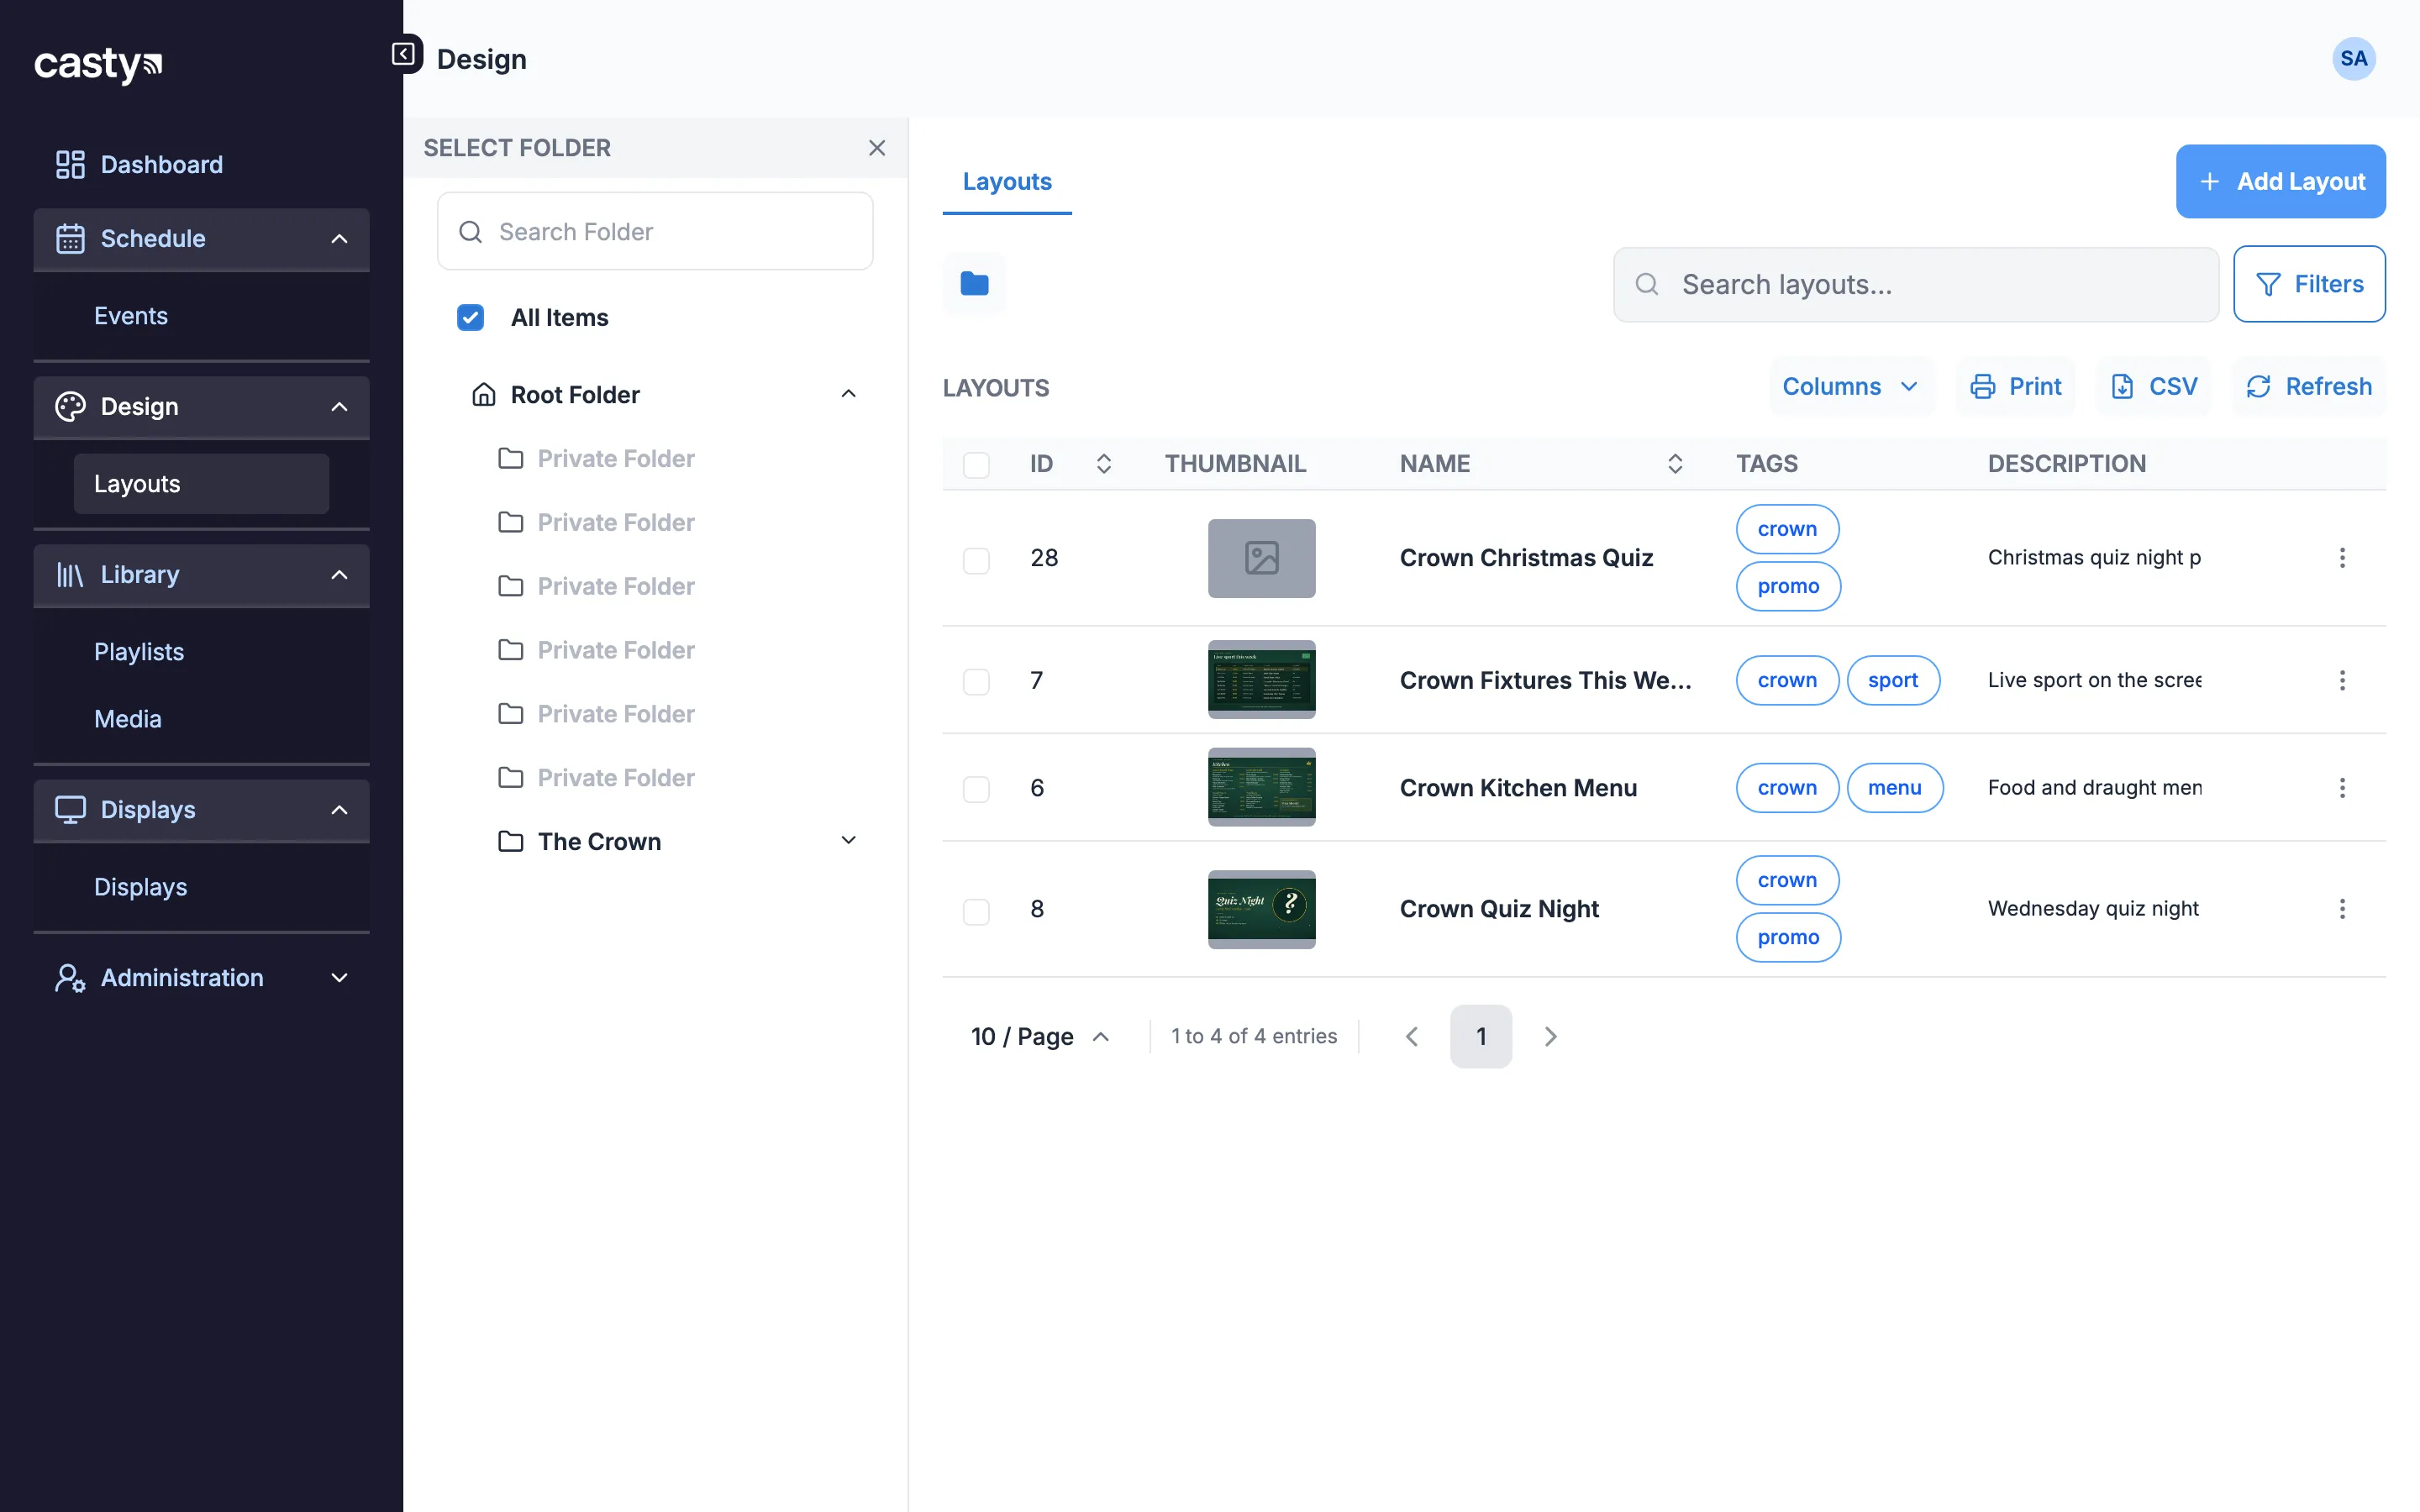Check the row checkbox for ID 7
This screenshot has width=2420, height=1512.
(976, 682)
